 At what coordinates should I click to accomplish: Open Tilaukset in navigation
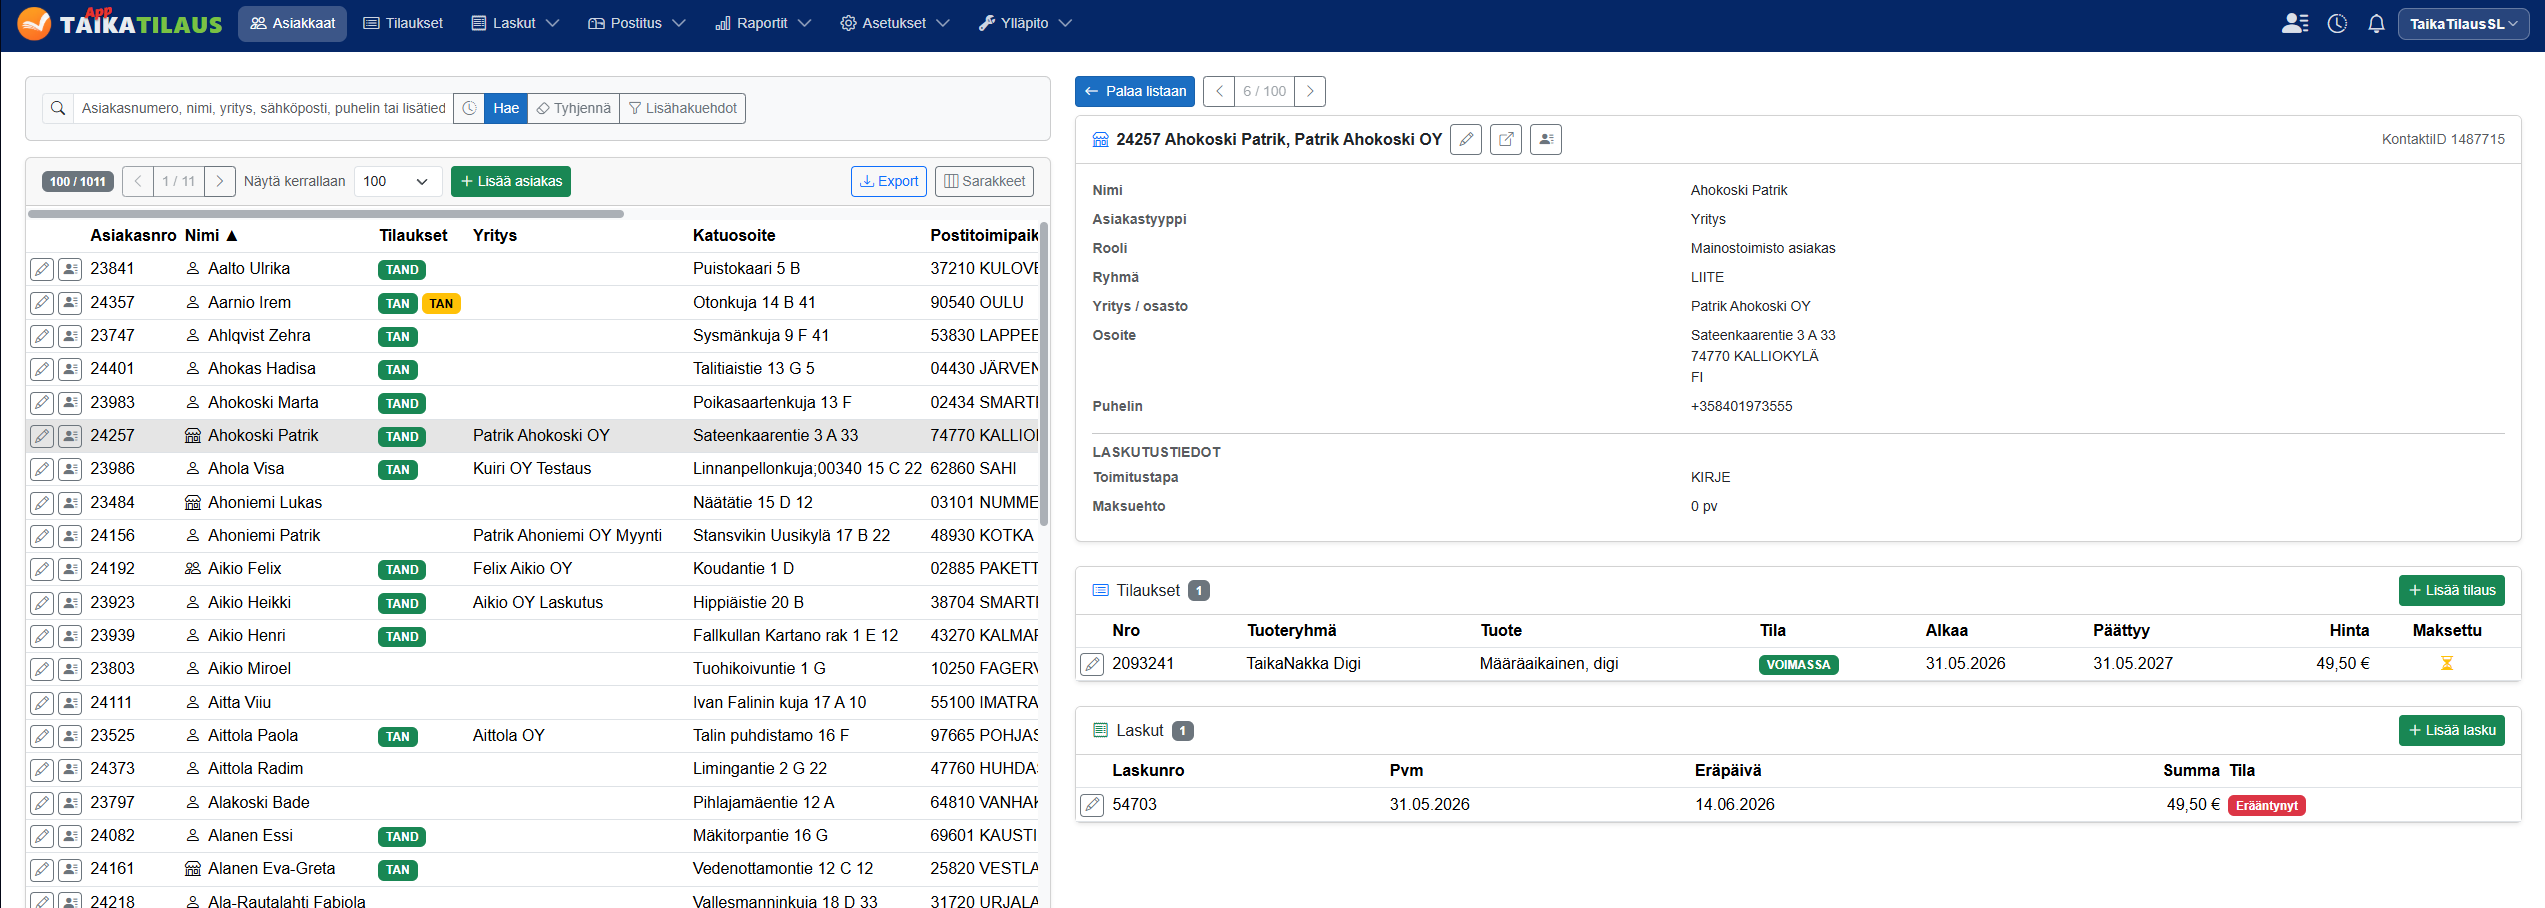coord(403,23)
